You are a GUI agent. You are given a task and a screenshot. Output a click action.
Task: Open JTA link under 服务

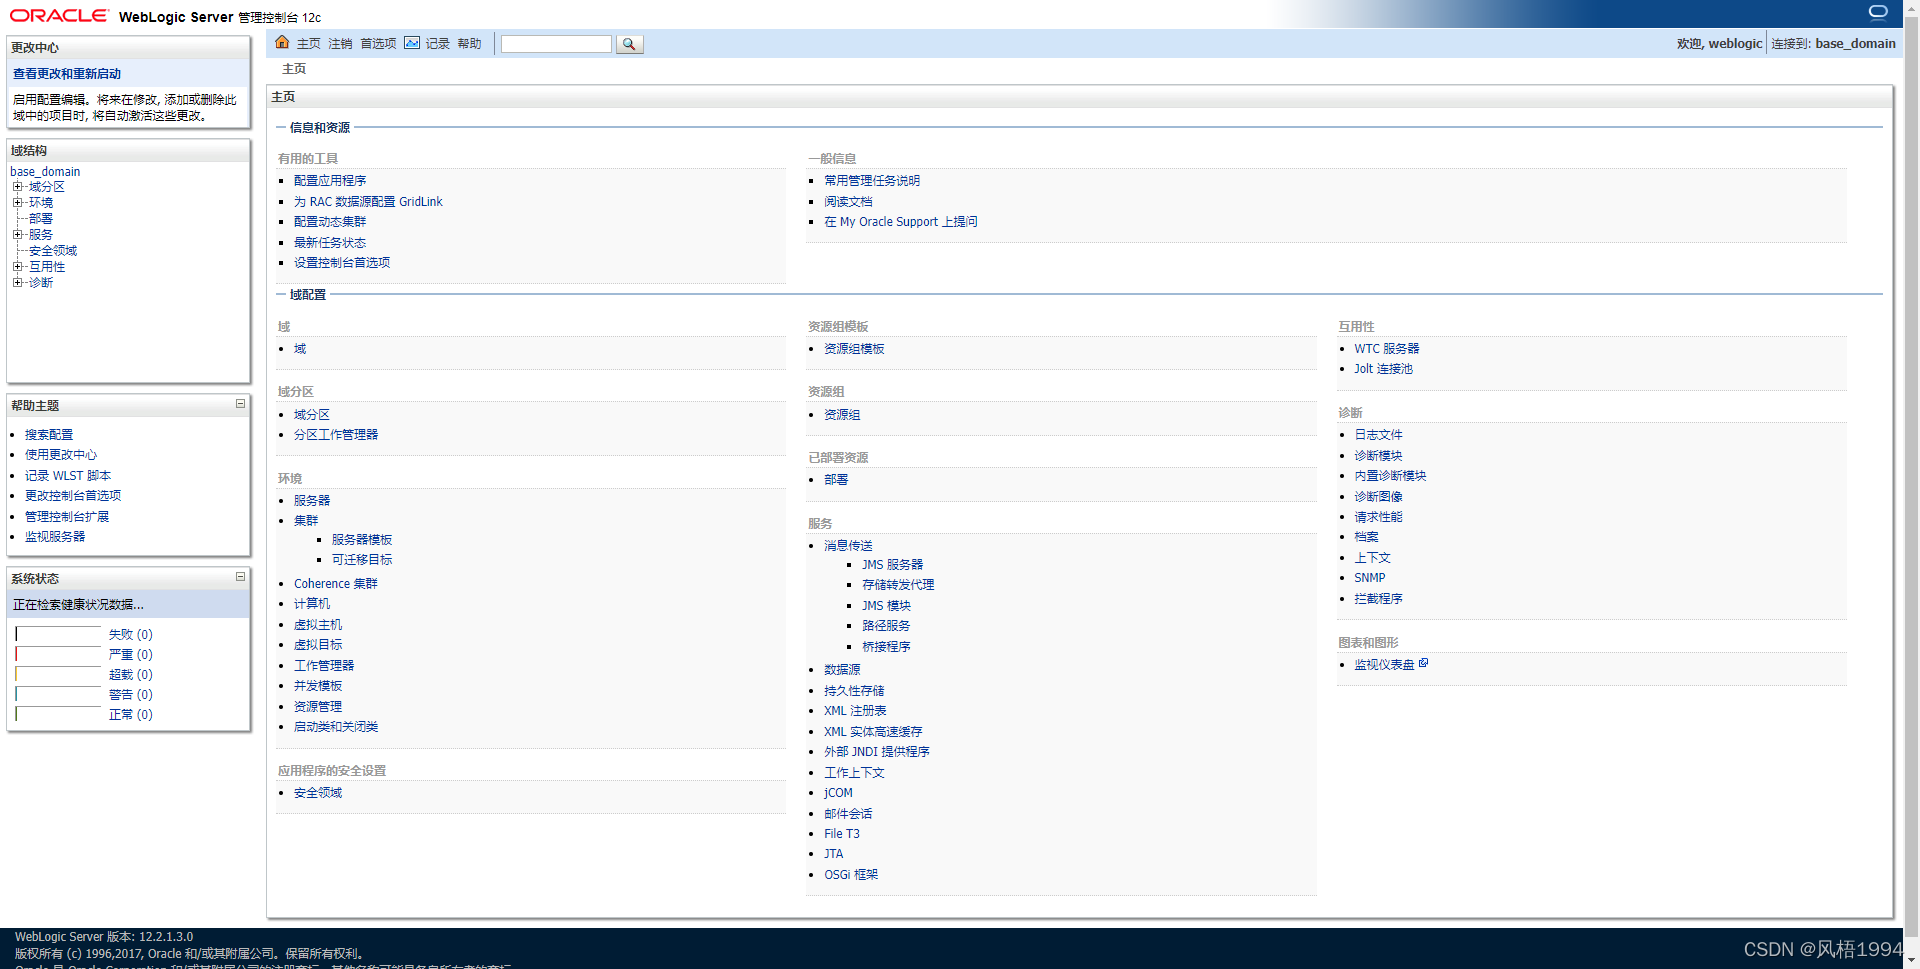pyautogui.click(x=834, y=854)
